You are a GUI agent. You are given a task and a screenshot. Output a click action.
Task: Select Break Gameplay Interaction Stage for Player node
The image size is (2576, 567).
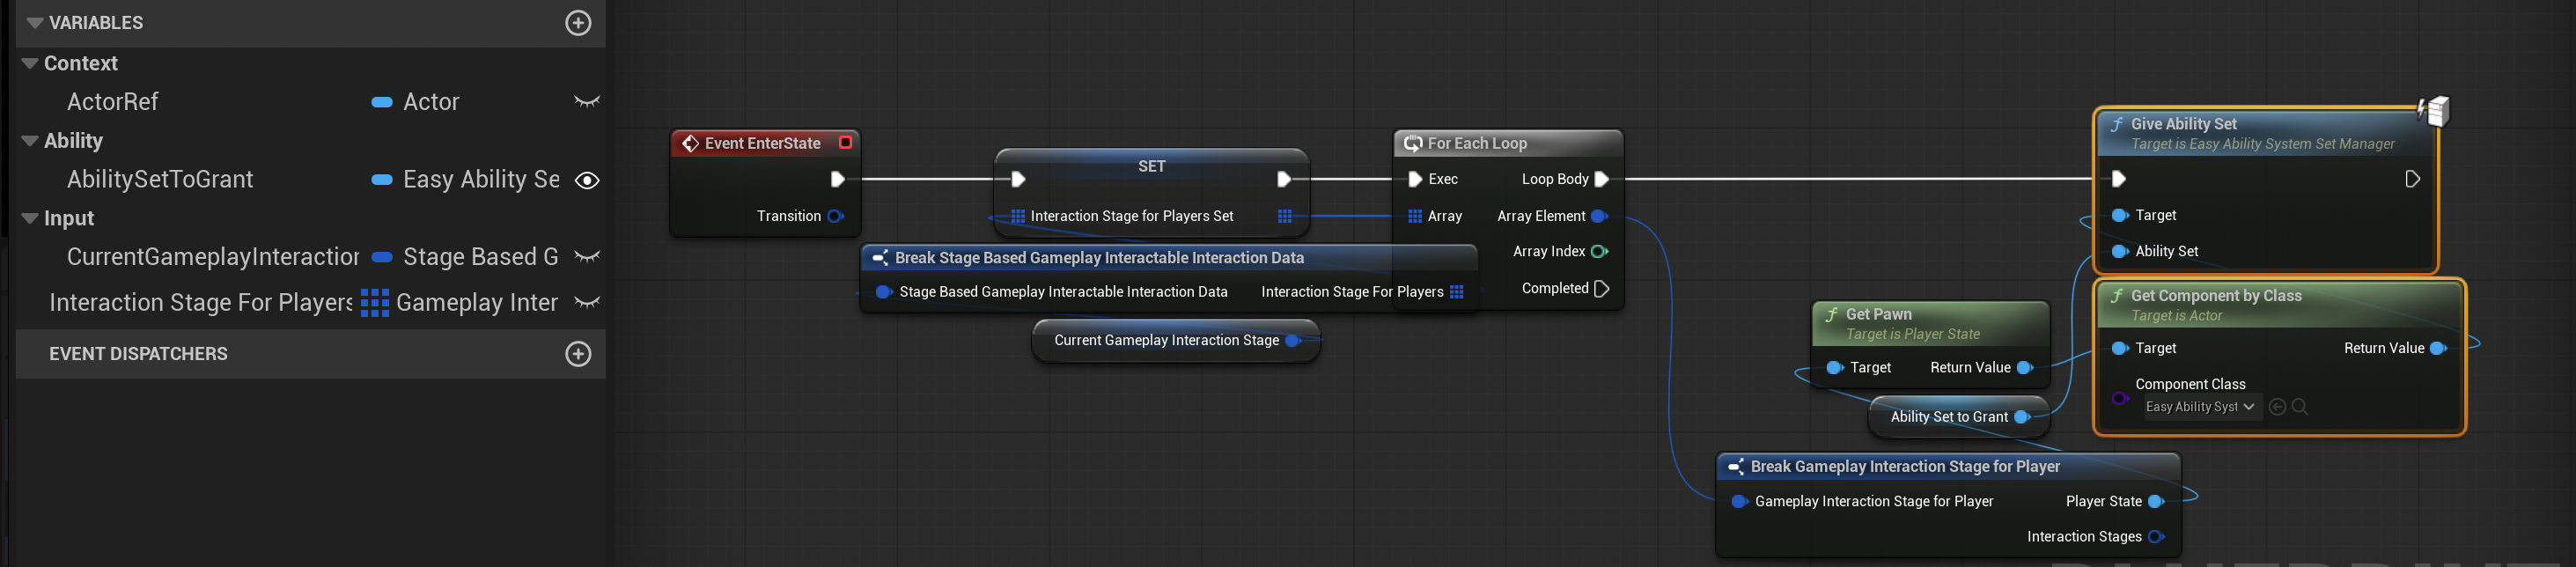(x=1948, y=467)
